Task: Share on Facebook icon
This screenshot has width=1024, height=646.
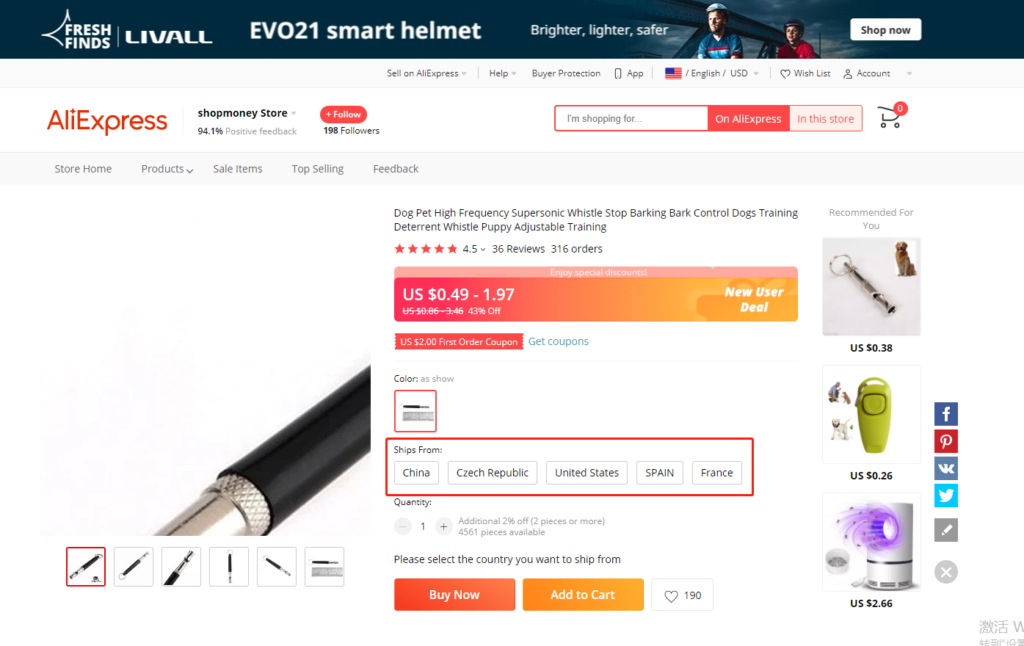Action: click(946, 414)
